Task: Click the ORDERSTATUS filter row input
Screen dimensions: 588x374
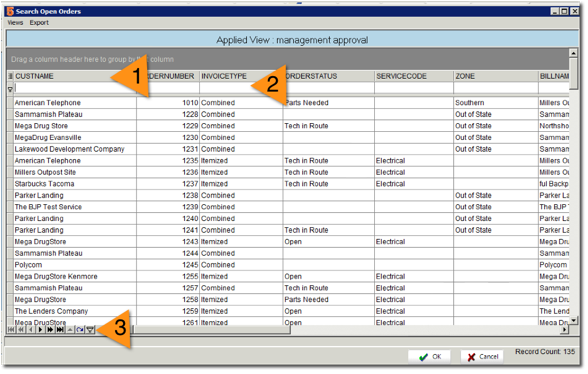Action: tap(328, 89)
